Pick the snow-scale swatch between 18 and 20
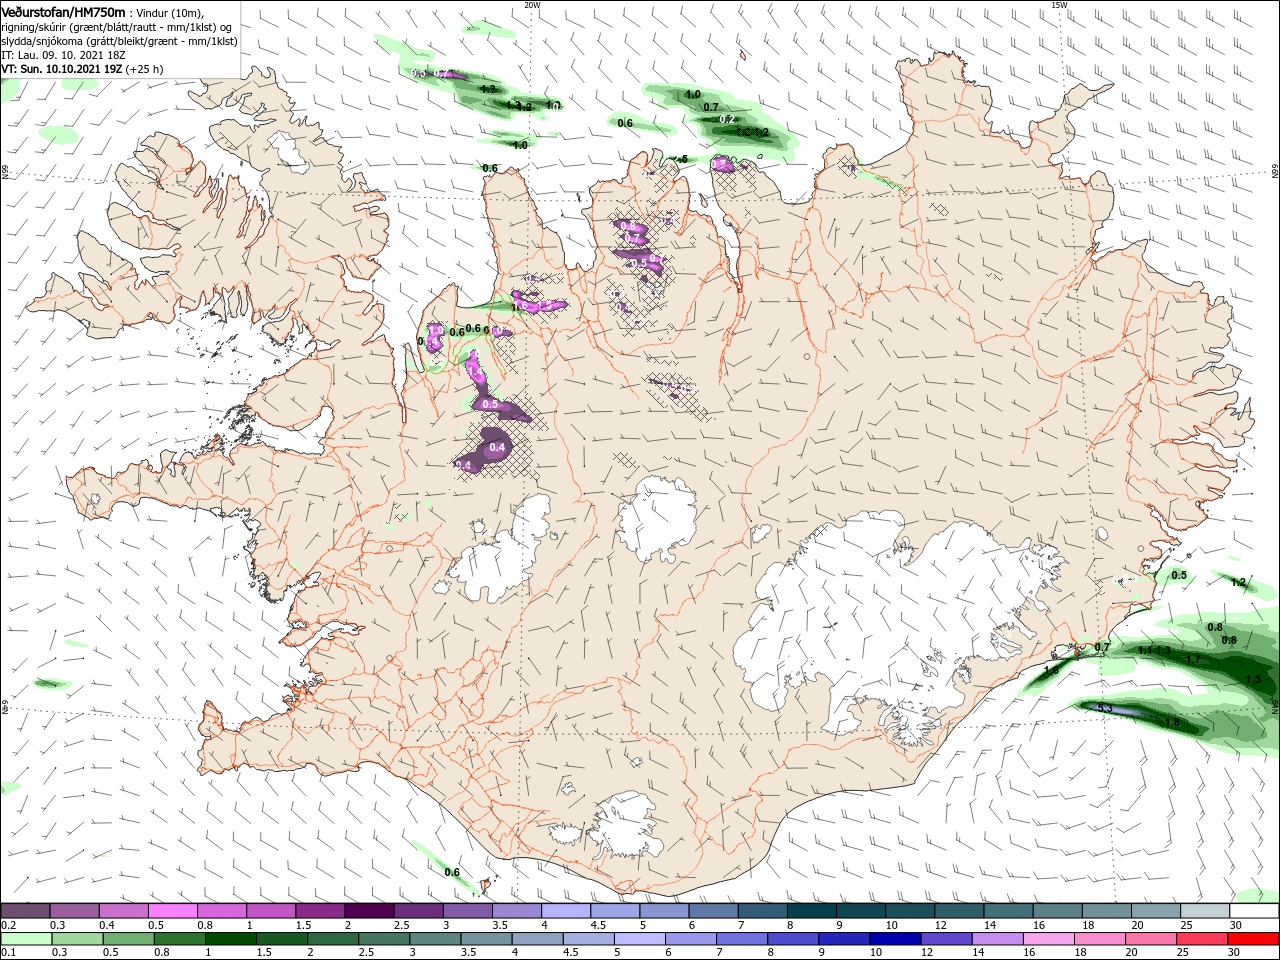 pos(1106,911)
